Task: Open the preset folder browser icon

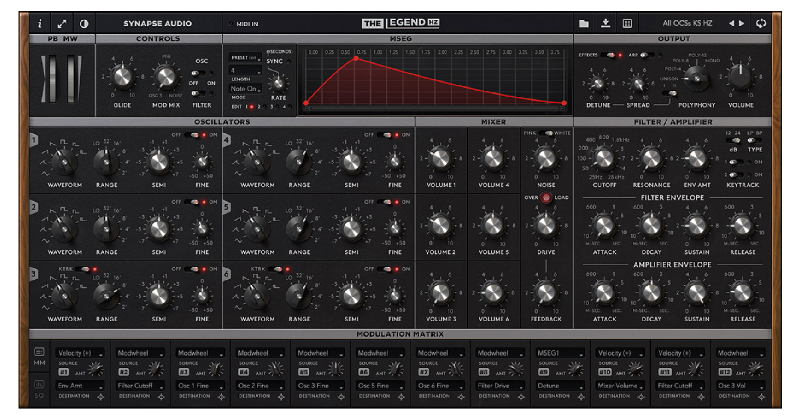Action: [x=584, y=23]
